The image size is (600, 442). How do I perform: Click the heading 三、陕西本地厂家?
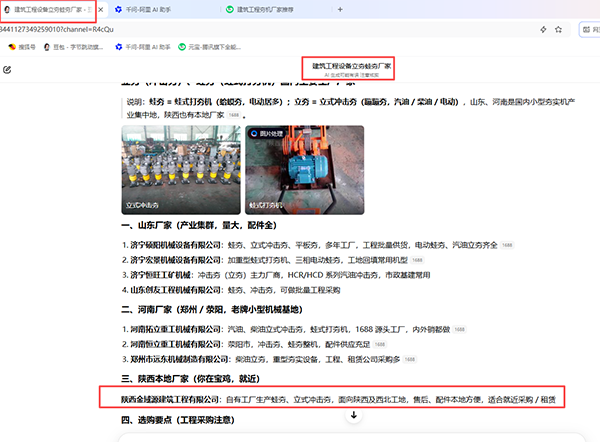click(191, 379)
